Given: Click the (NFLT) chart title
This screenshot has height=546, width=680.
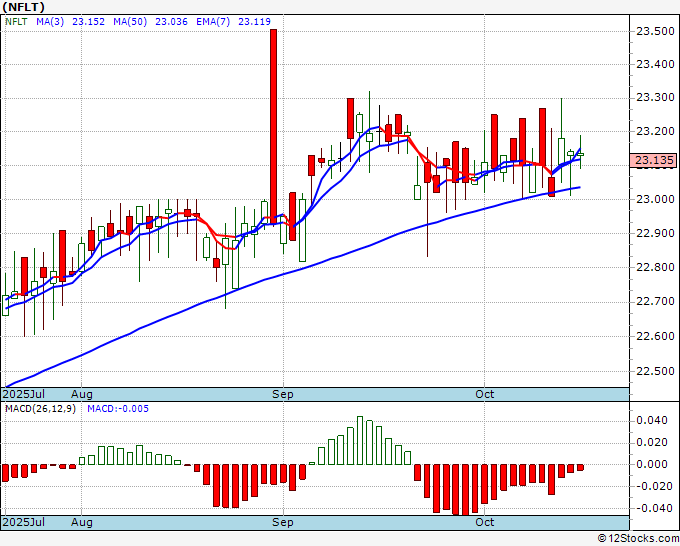Looking at the screenshot, I should click(23, 7).
